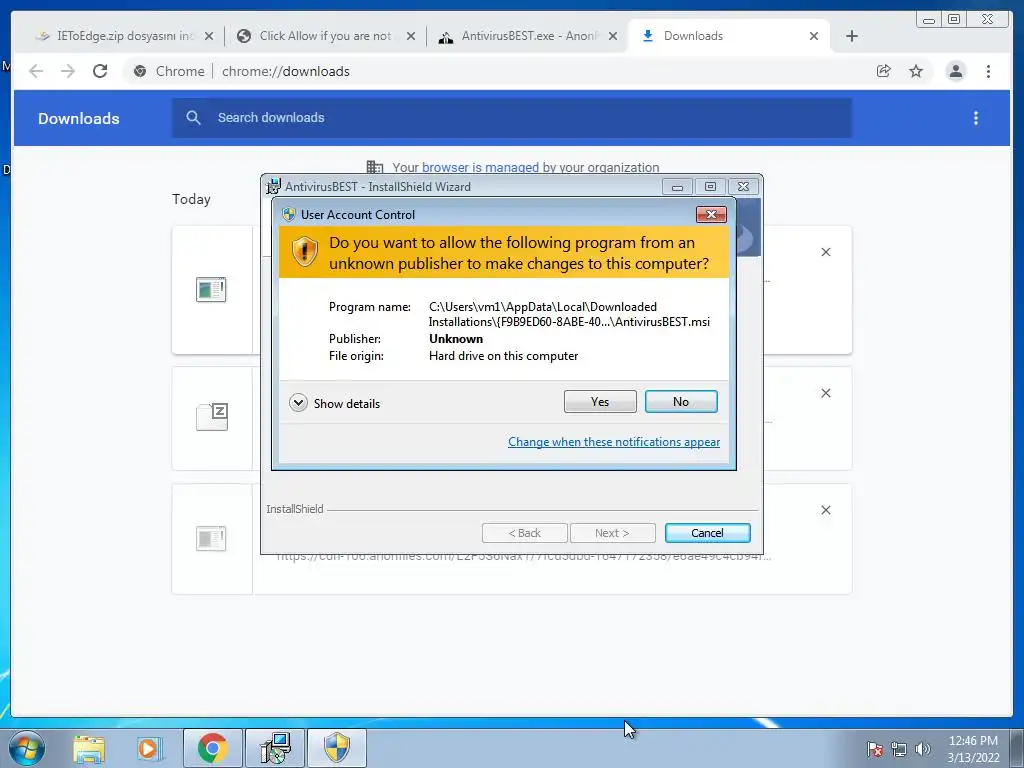This screenshot has height=768, width=1024.
Task: Open Chrome three-dot main menu
Action: click(988, 71)
